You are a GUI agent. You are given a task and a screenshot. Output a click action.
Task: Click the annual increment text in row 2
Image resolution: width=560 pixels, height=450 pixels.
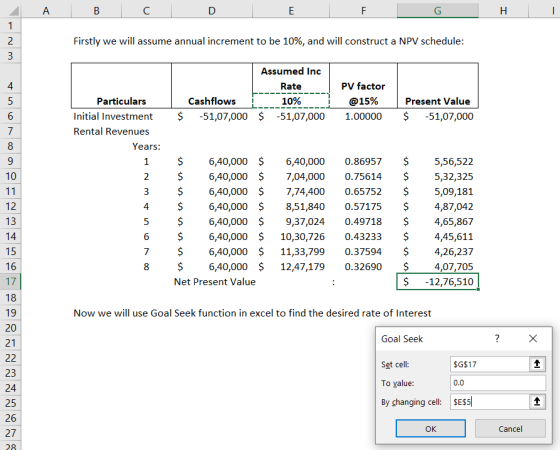pos(269,41)
